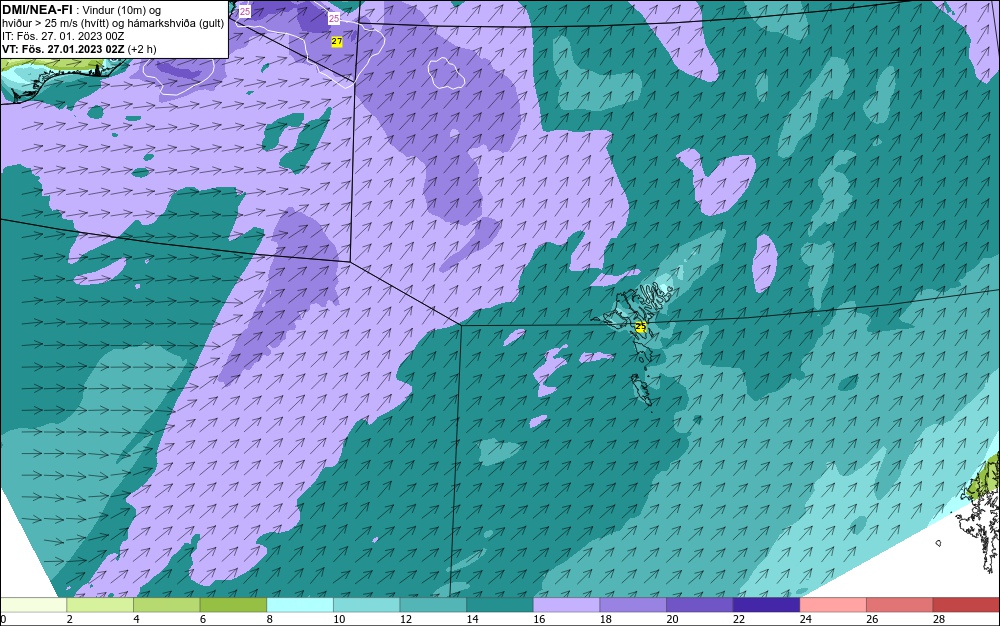Click the legend scale number 10
Viewport: 1000px width, 626px height.
click(339, 619)
